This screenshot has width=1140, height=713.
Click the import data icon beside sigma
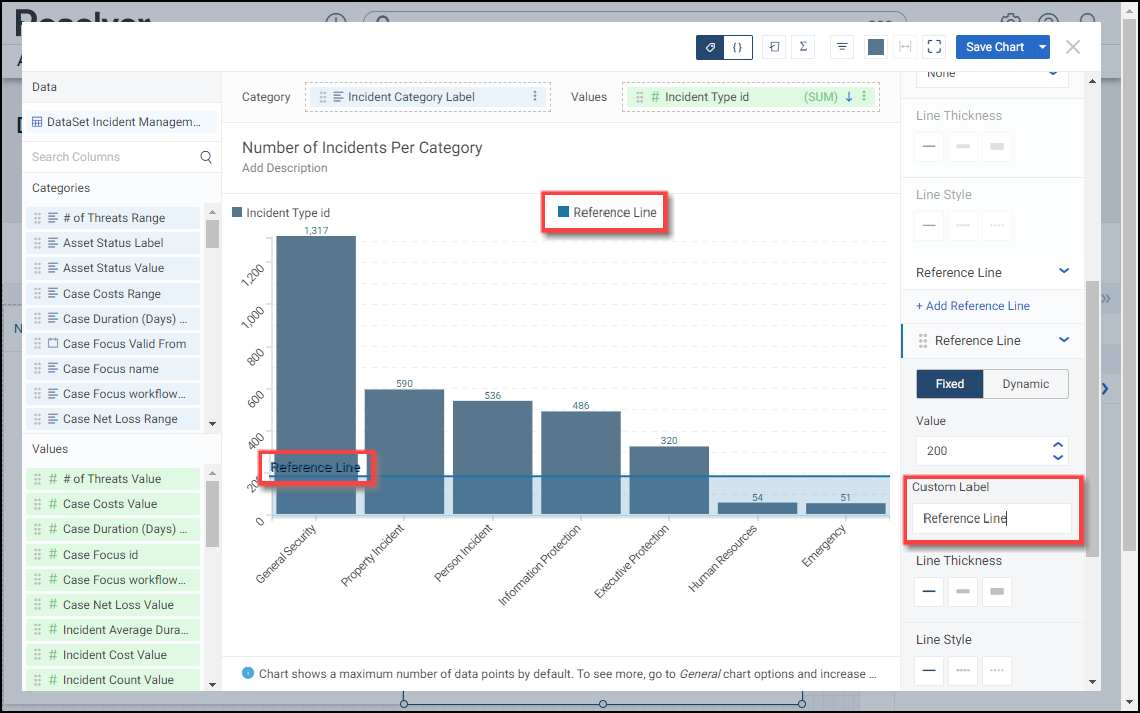click(x=774, y=47)
